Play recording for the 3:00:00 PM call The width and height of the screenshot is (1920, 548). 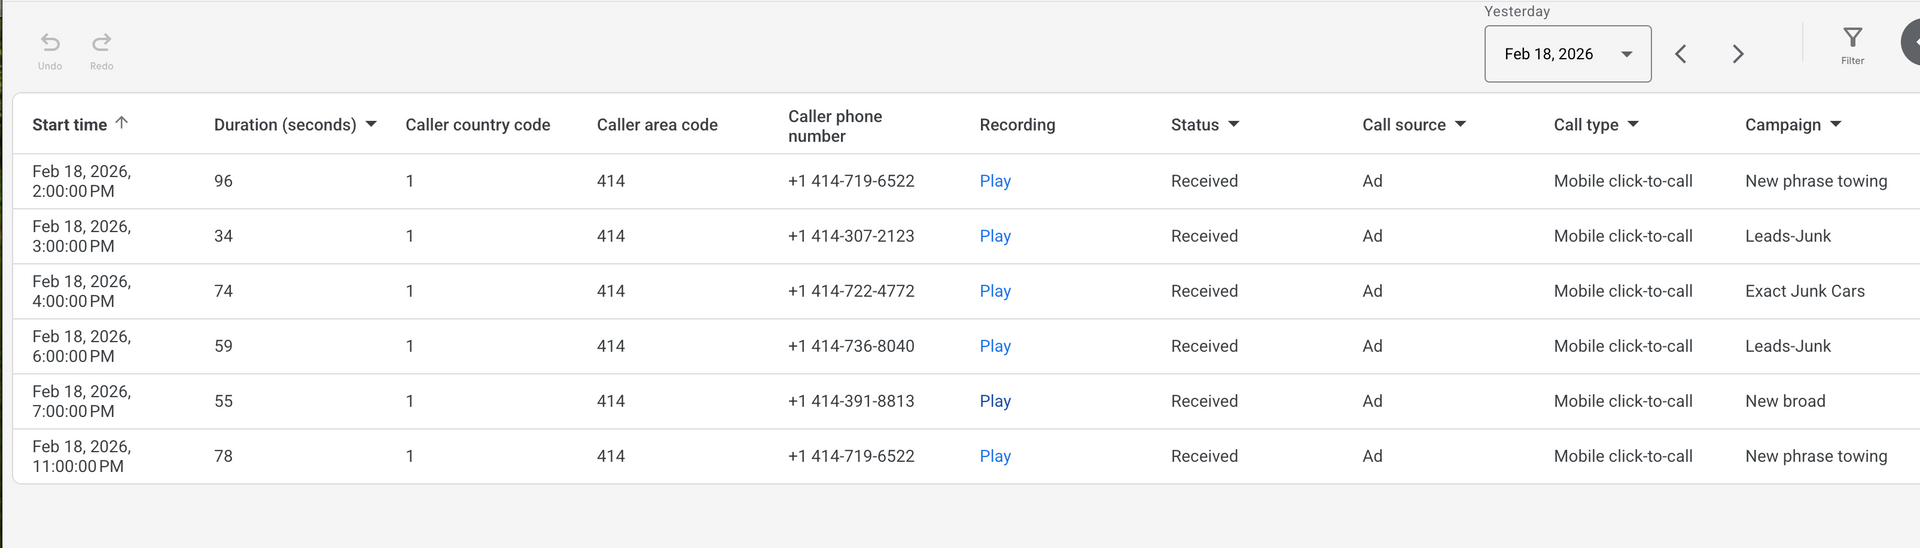995,236
